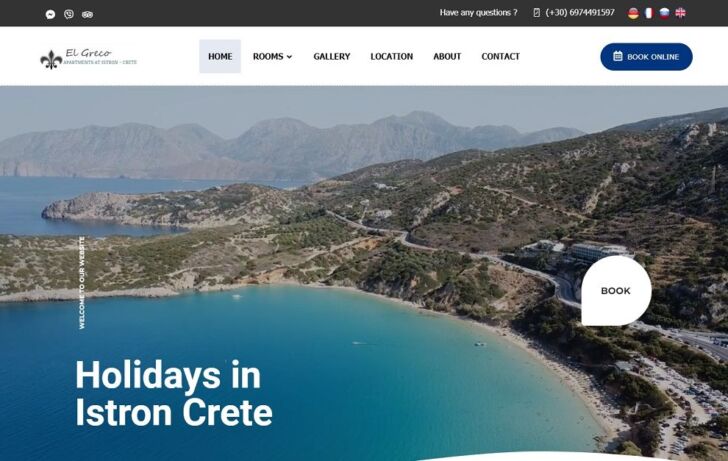Click the phone icon beside the number

pos(537,13)
